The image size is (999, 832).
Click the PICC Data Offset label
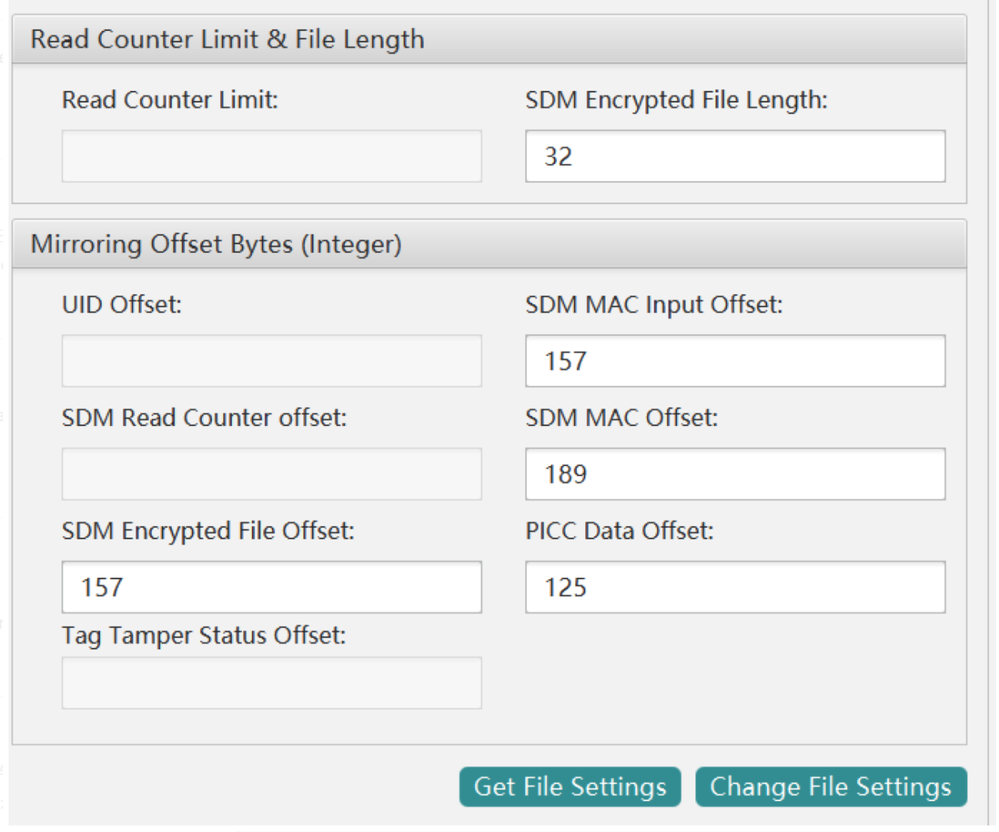pos(619,531)
